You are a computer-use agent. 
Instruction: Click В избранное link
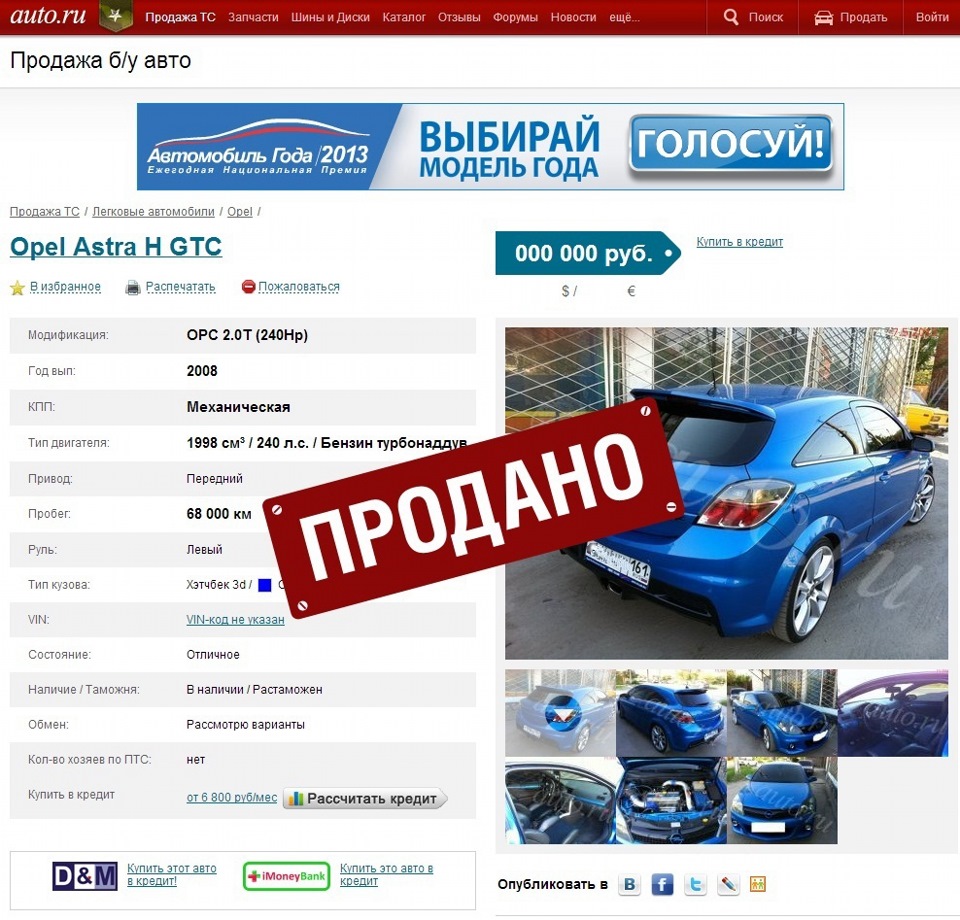(65, 286)
